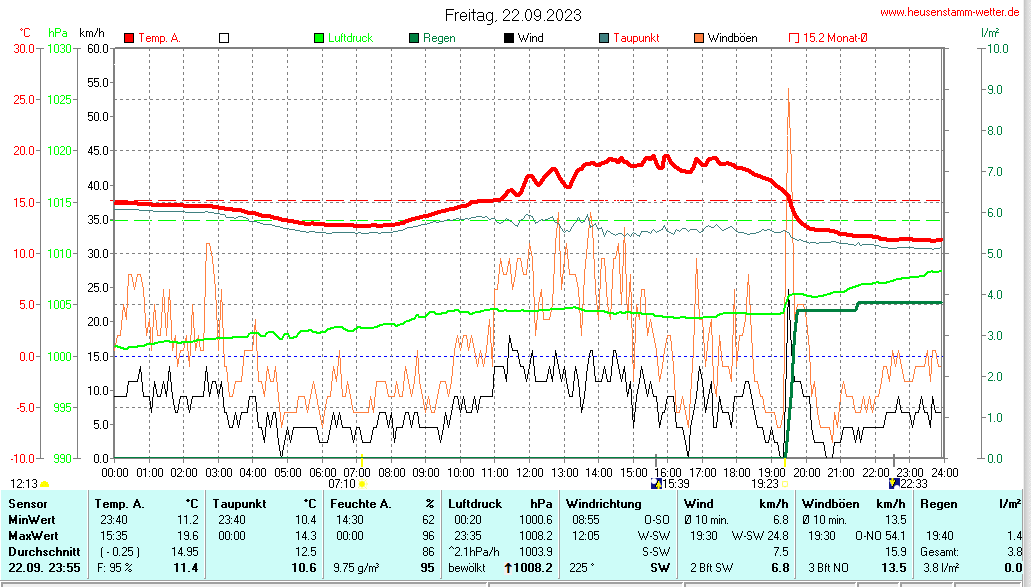Click the moon icon beside 22:33

coord(893,483)
